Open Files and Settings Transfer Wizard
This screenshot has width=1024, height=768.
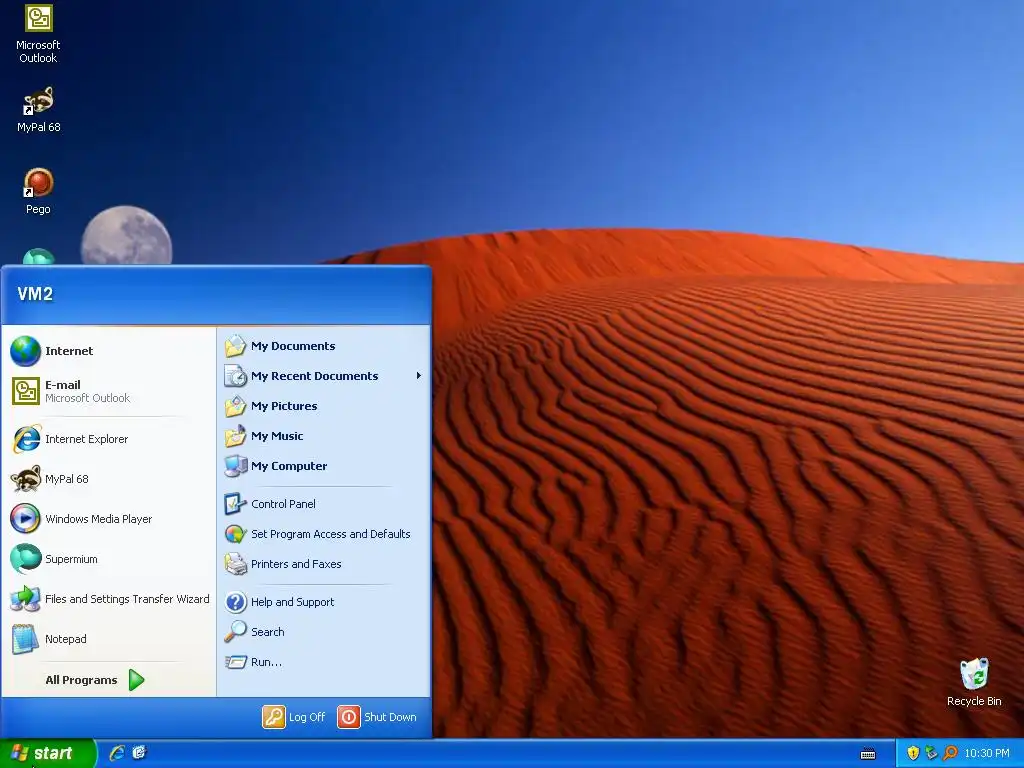(x=110, y=599)
